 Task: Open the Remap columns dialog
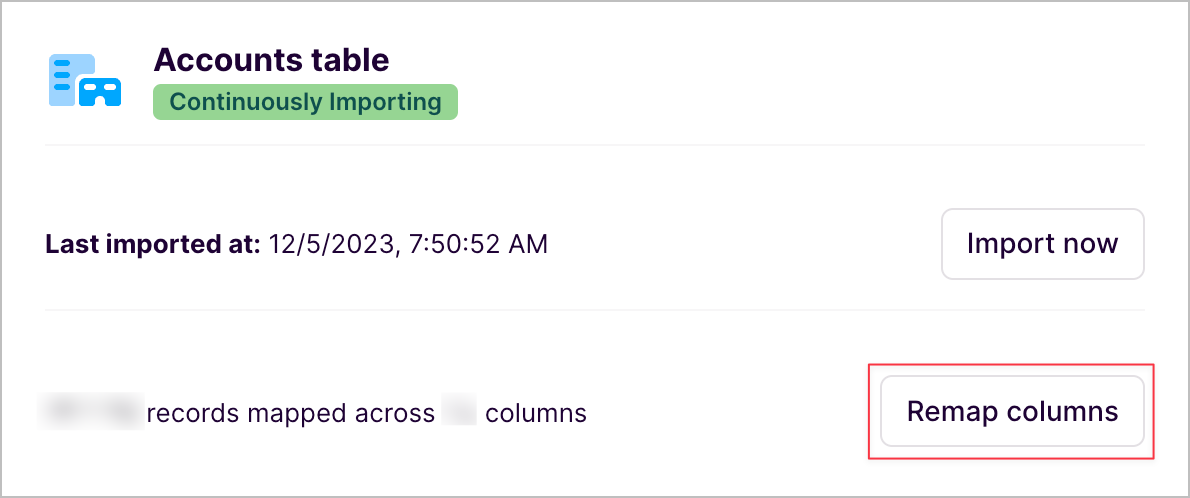(1012, 411)
